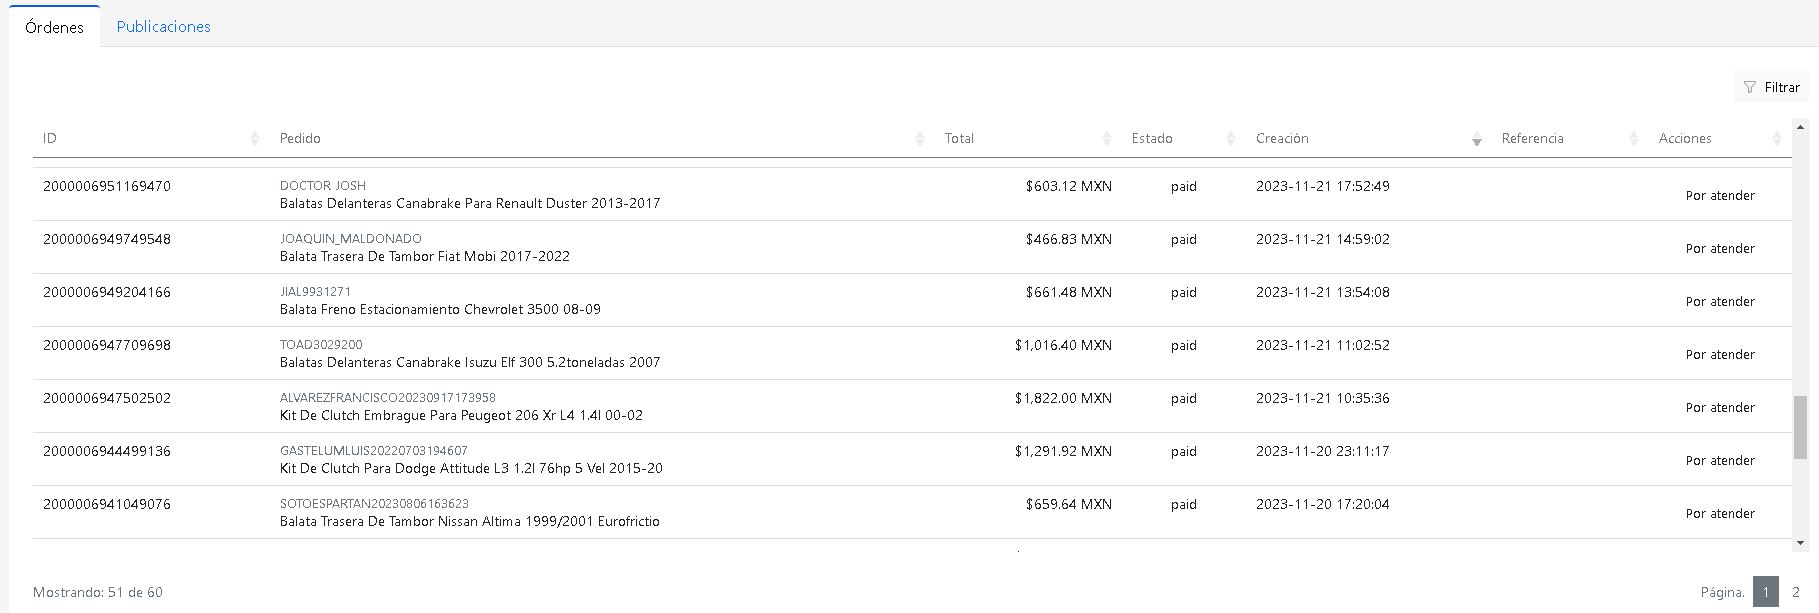Click Por atender for JOAQUIN_MALDONADO order
Viewport: 1819px width, 613px height.
(x=1719, y=249)
